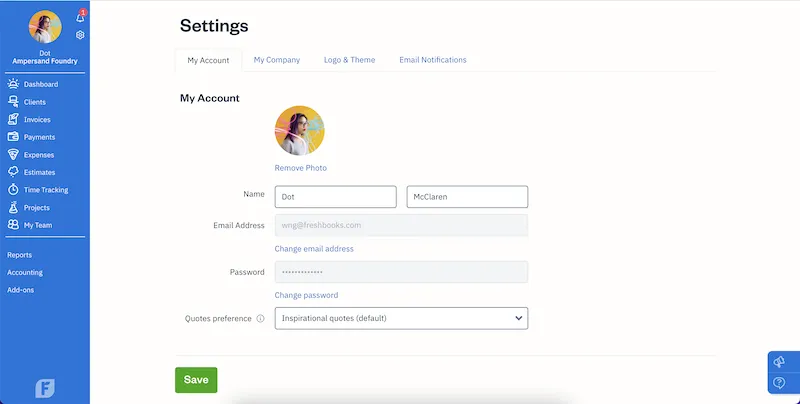The width and height of the screenshot is (800, 404).
Task: Open Dashboard from the sidebar
Action: tap(40, 85)
